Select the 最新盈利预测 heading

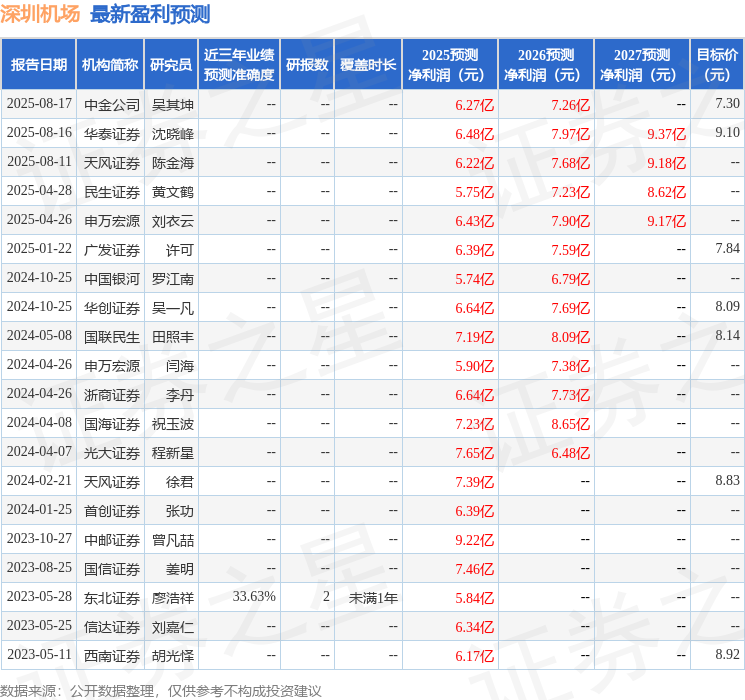[x=150, y=14]
